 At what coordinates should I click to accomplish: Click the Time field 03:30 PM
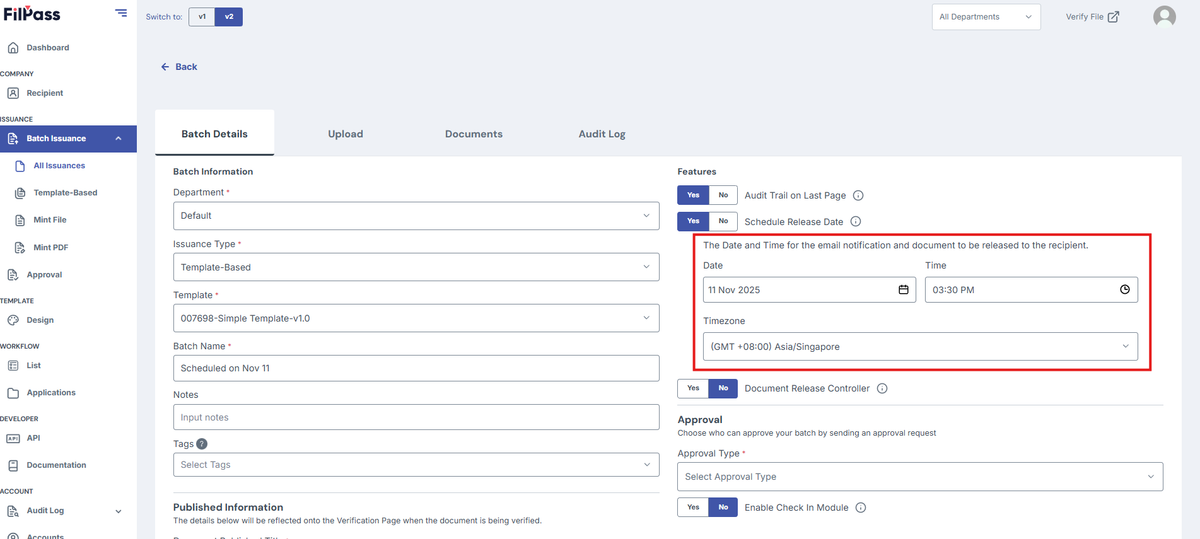[x=1031, y=289]
